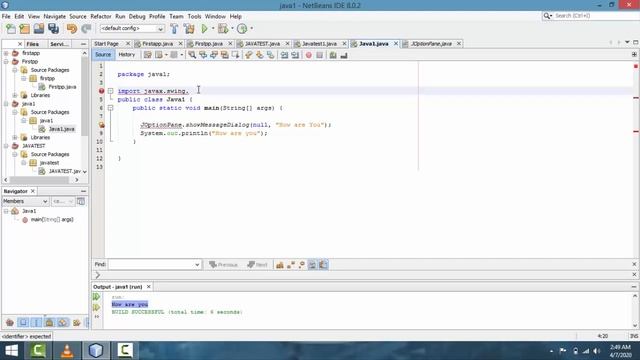Switch to the Services panel tab
The height and width of the screenshot is (360, 640).
[59, 44]
